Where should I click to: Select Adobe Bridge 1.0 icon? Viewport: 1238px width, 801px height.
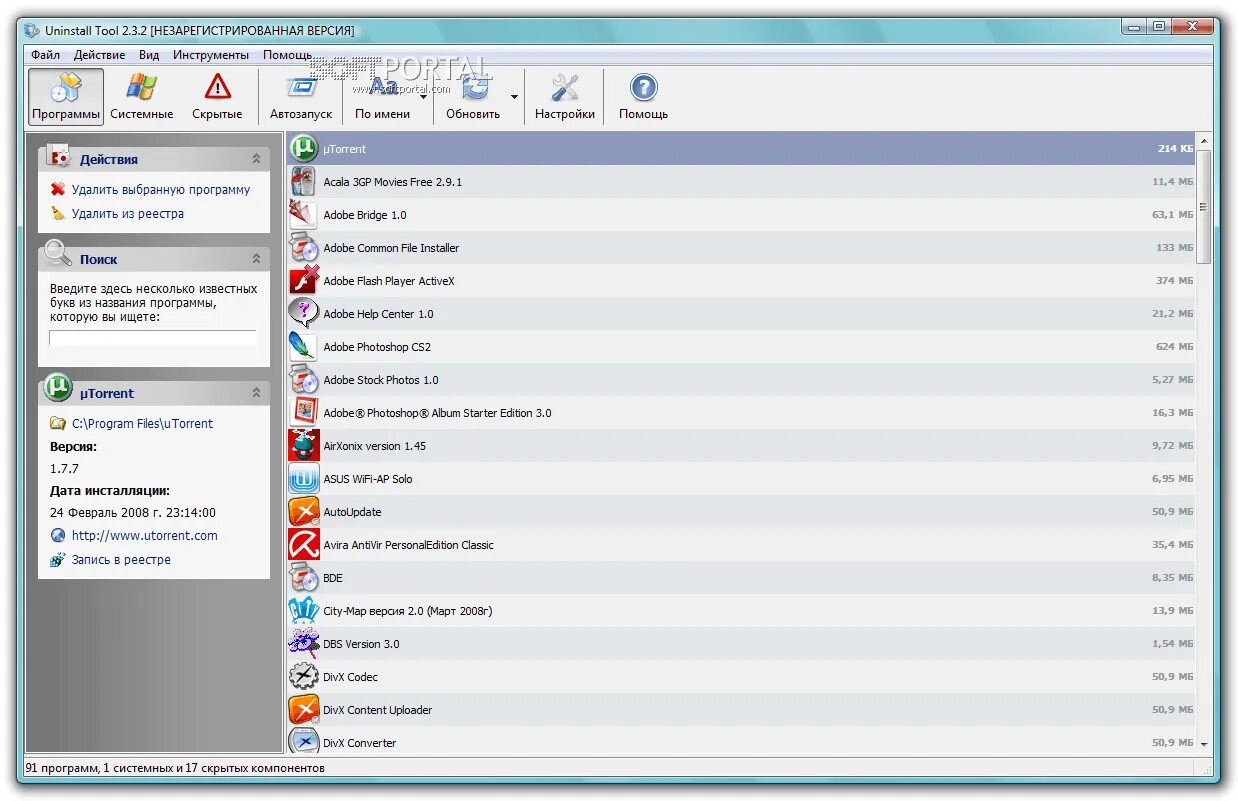[x=304, y=214]
